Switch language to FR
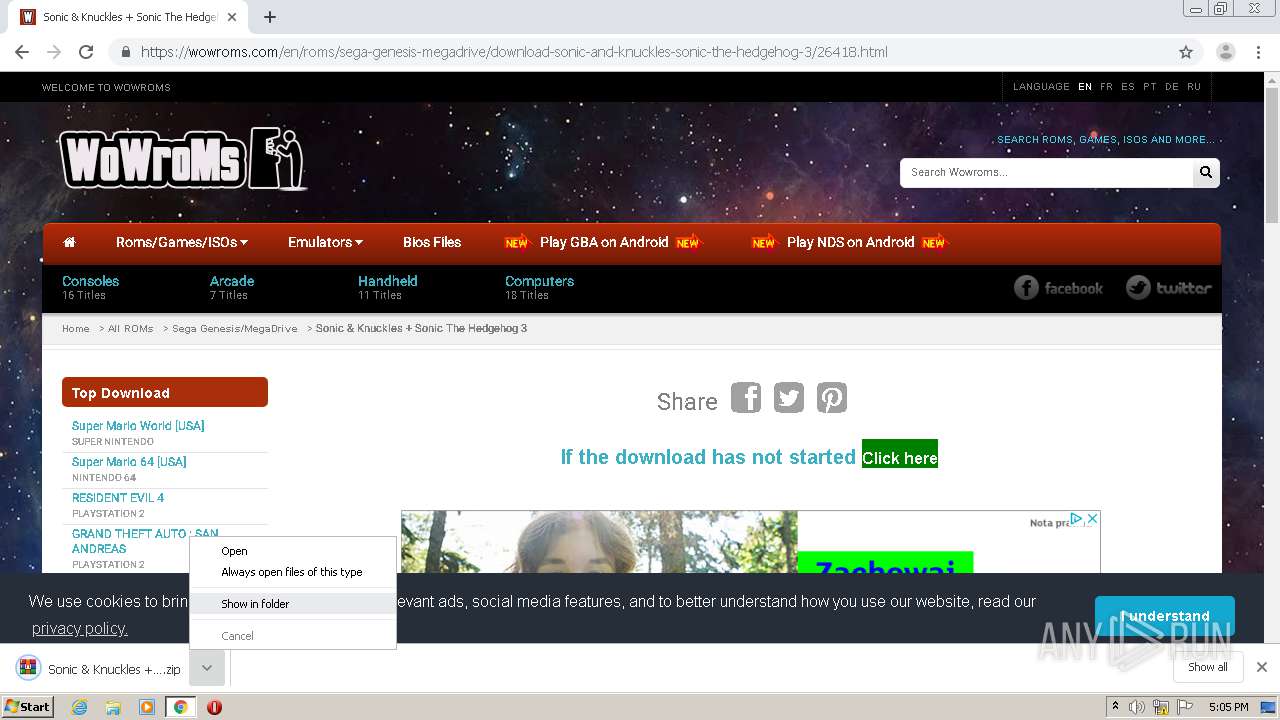This screenshot has height=720, width=1280. (x=1106, y=87)
